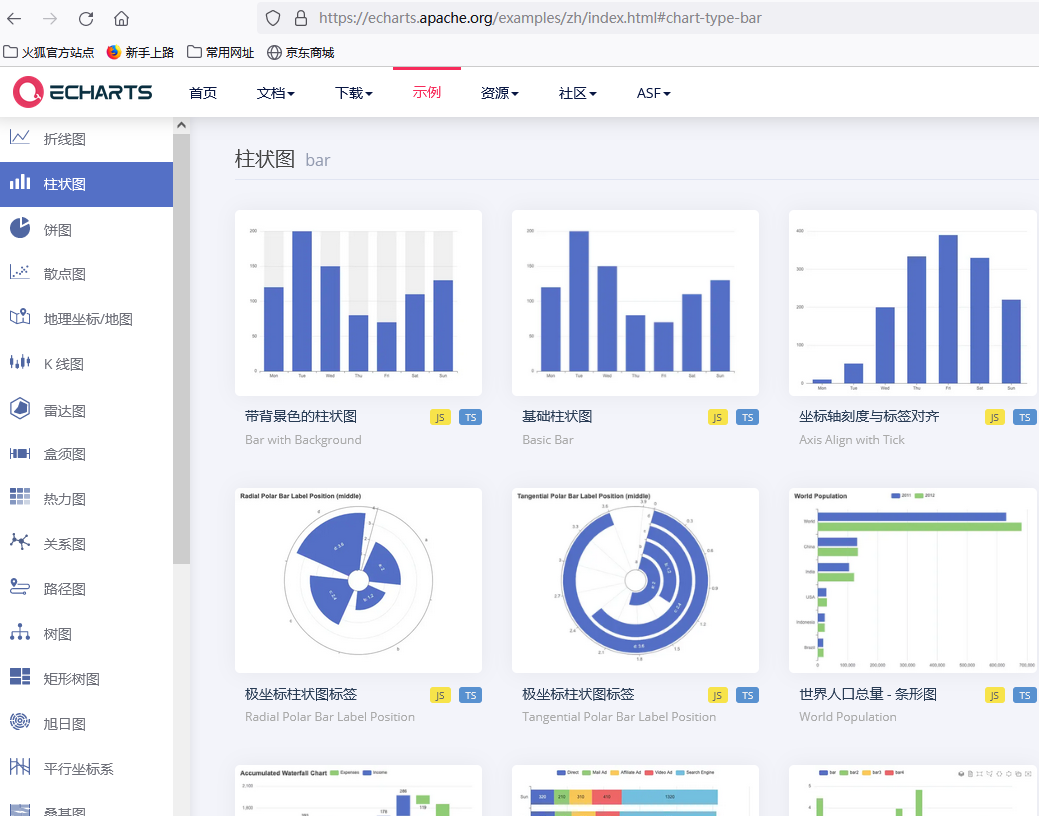Open 世界人口总量 - 条形图 title link
Screen dimensions: 1039x816
[x=868, y=694]
